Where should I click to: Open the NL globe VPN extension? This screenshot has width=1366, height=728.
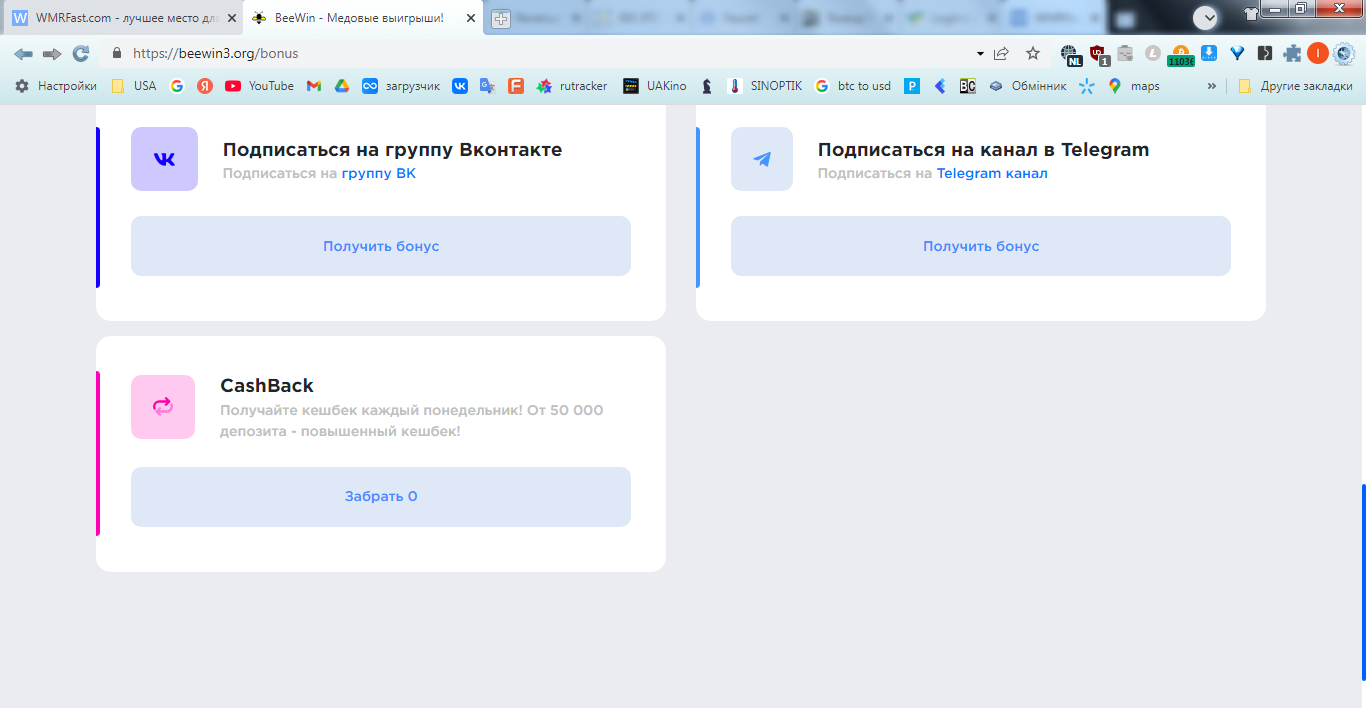tap(1071, 55)
